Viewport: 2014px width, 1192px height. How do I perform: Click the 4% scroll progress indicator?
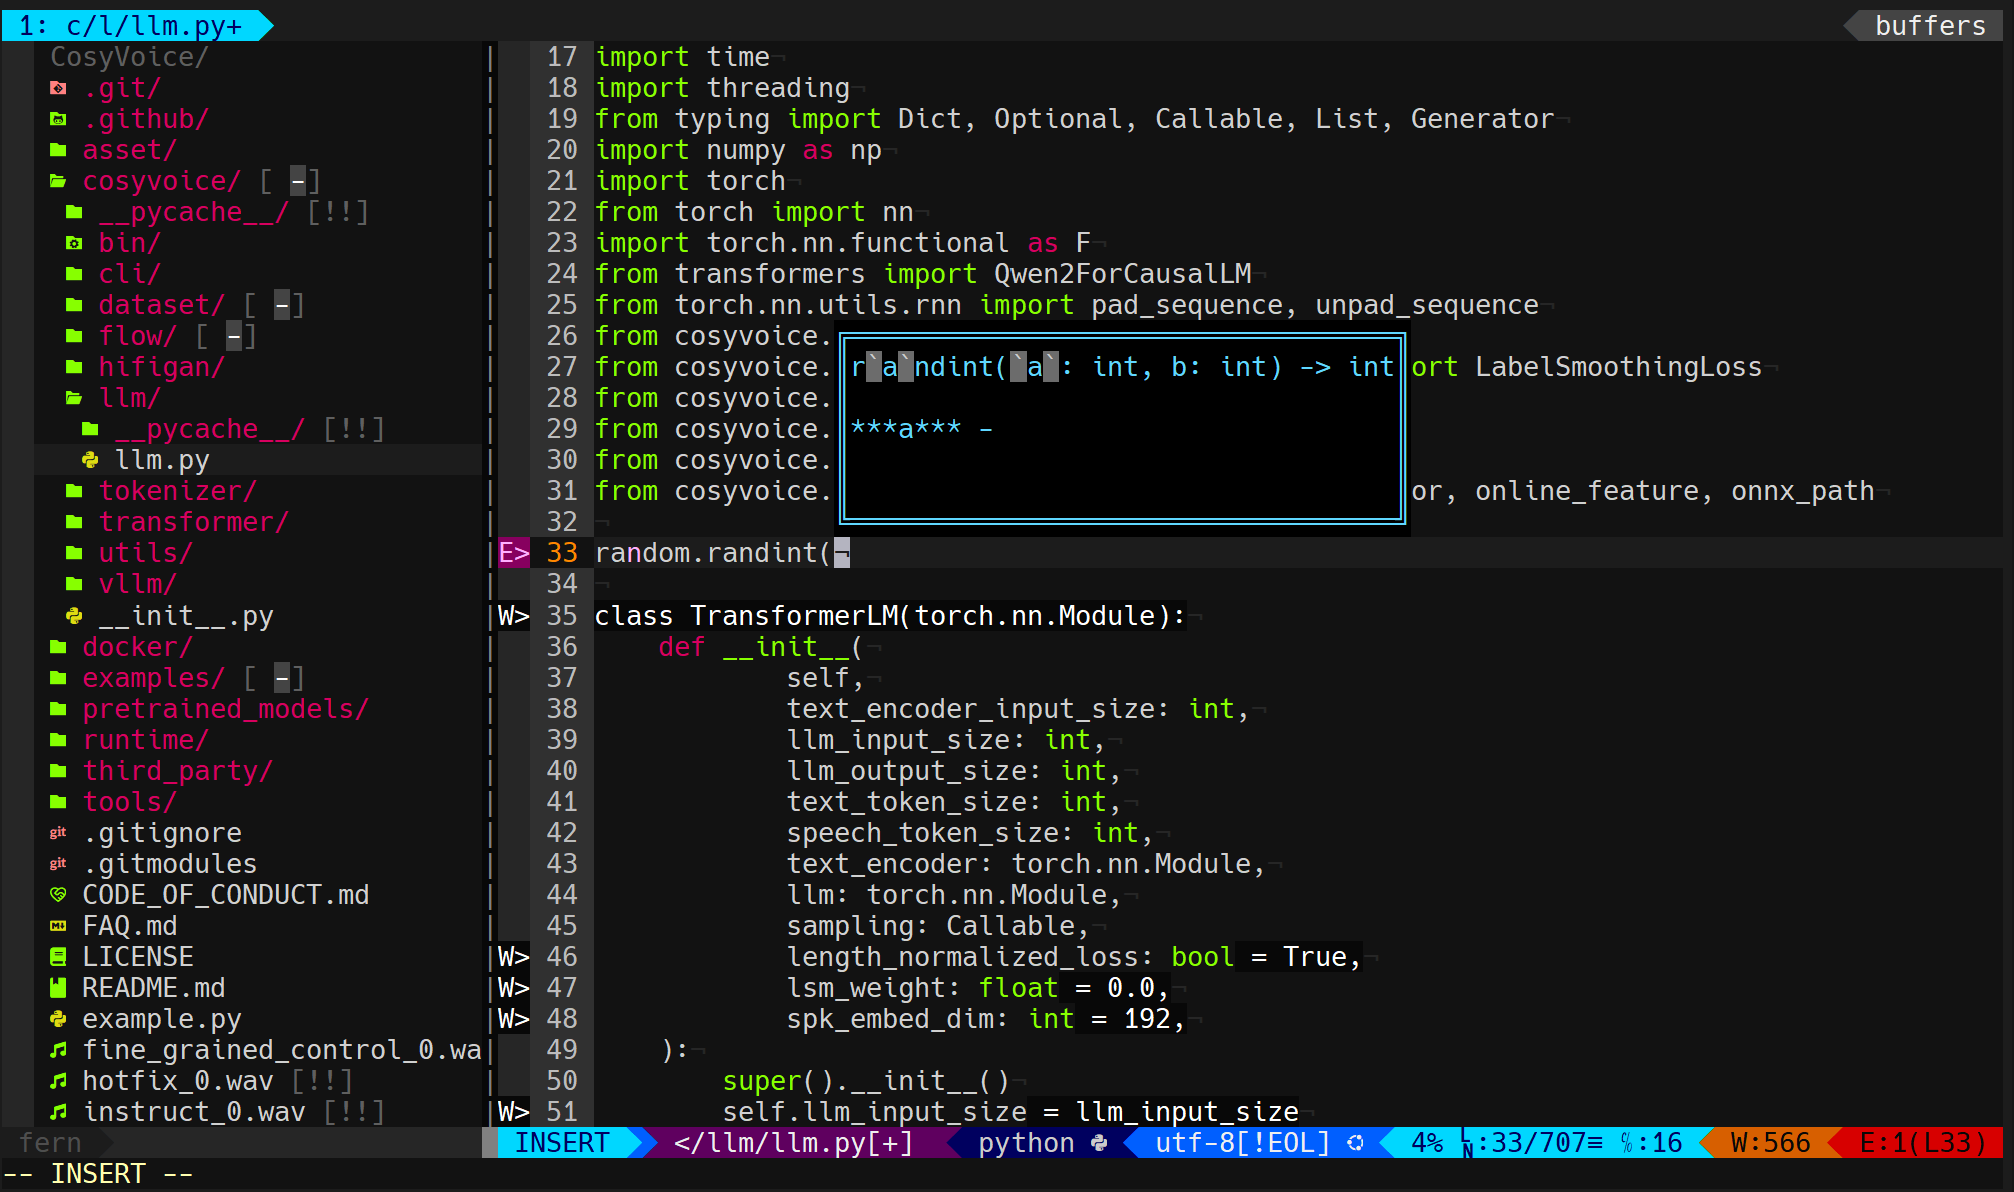coord(1428,1143)
